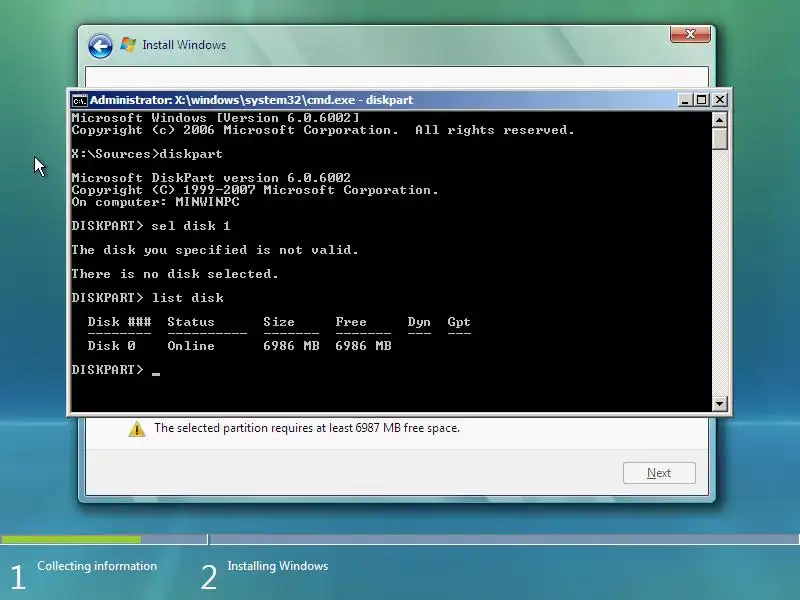The width and height of the screenshot is (800, 600).
Task: Click the step number 1 at the bottom
Action: click(18, 578)
